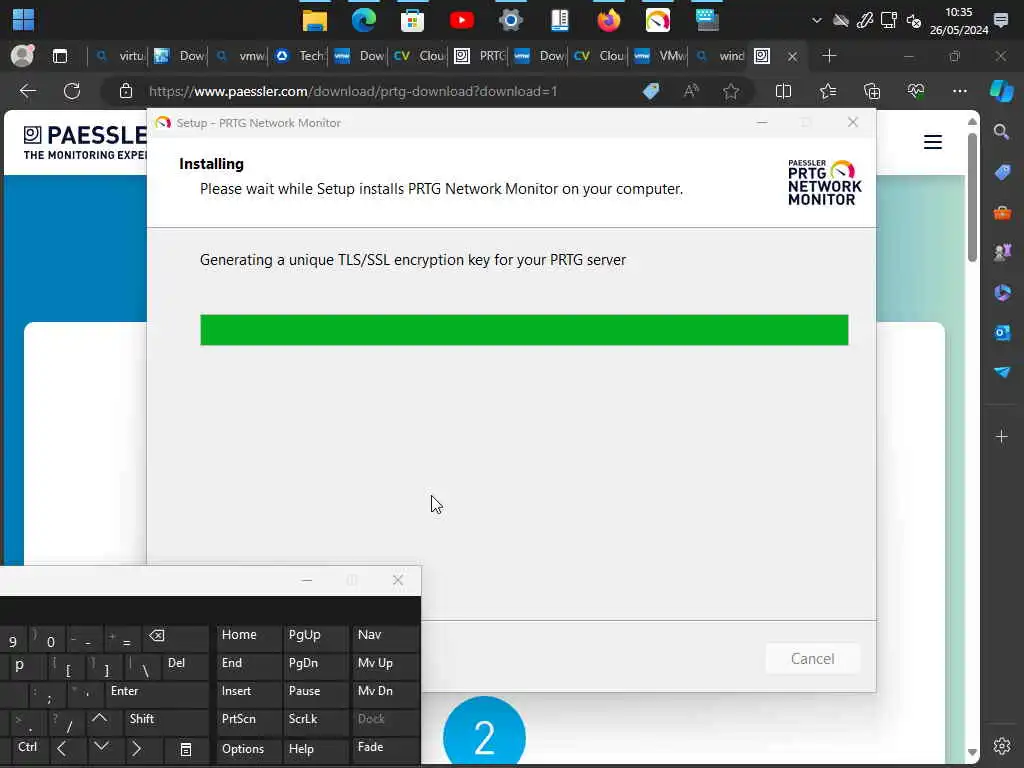The width and height of the screenshot is (1024, 768).
Task: Open Browser essentials heart icon
Action: pyautogui.click(x=916, y=91)
